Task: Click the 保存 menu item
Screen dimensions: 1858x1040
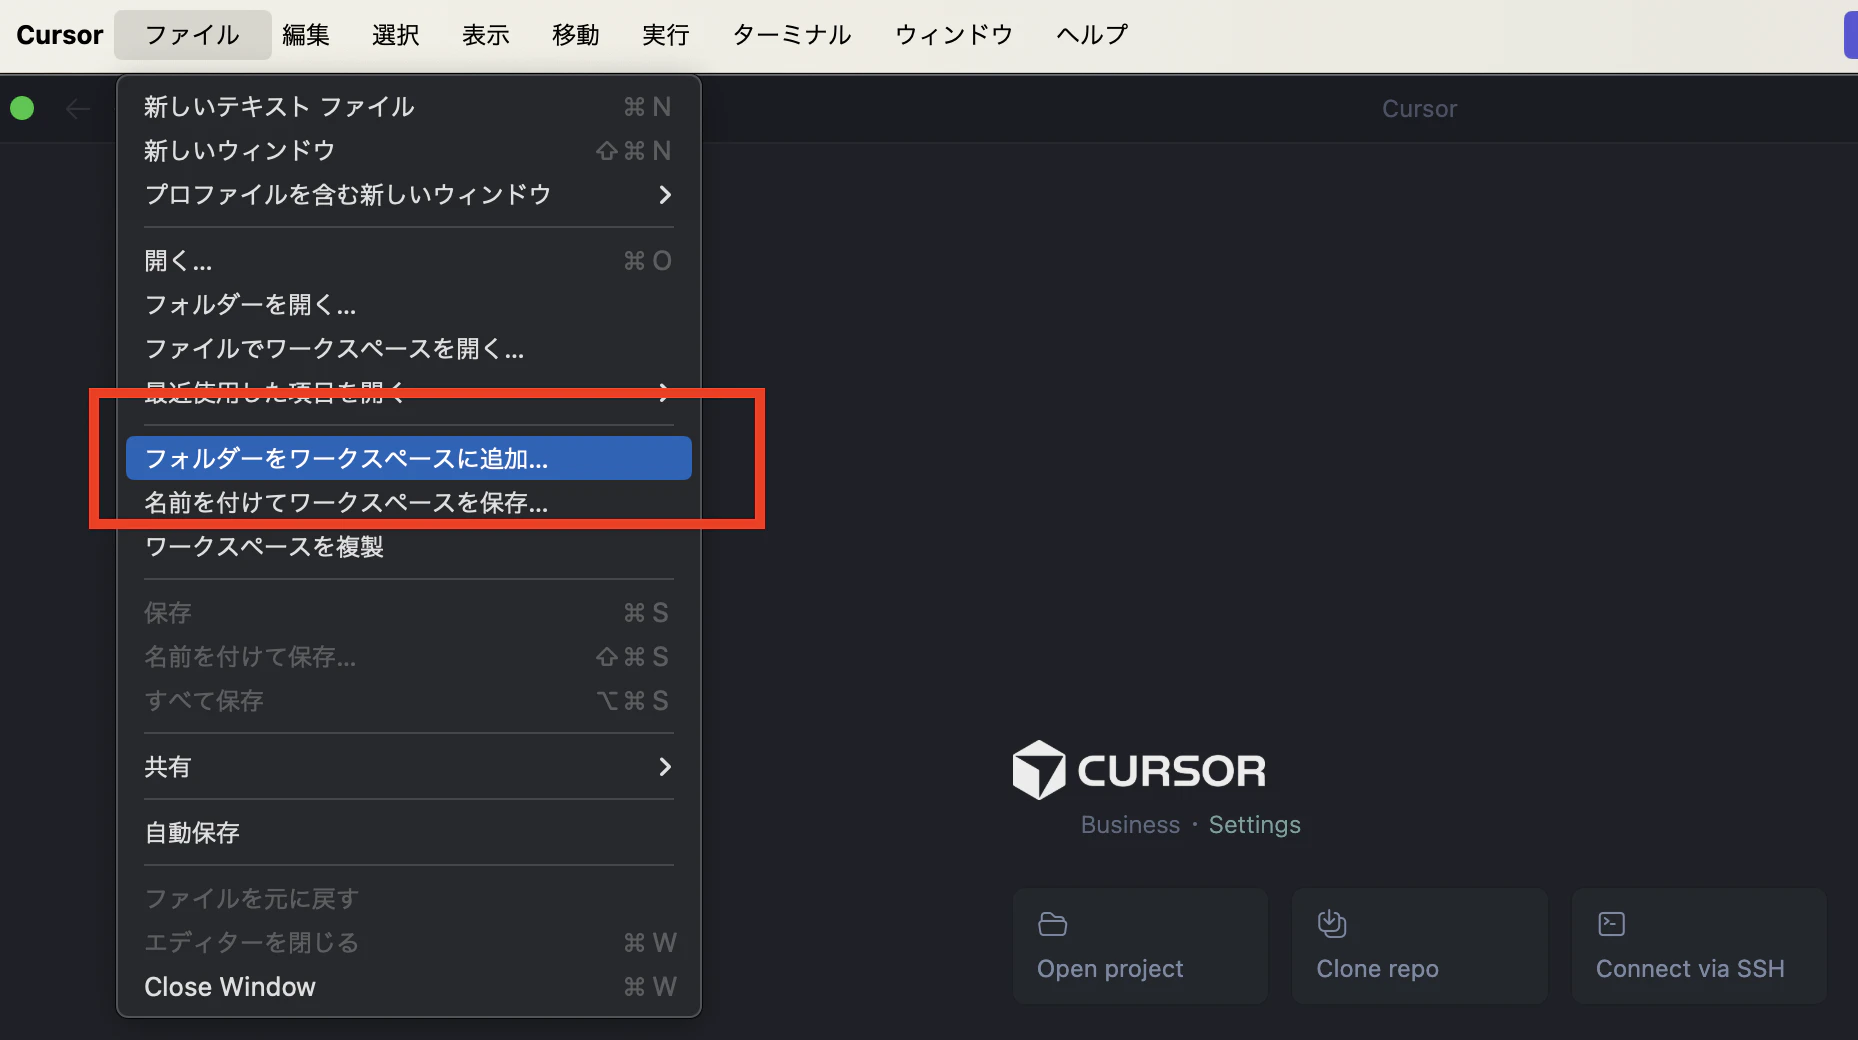Action: [409, 613]
